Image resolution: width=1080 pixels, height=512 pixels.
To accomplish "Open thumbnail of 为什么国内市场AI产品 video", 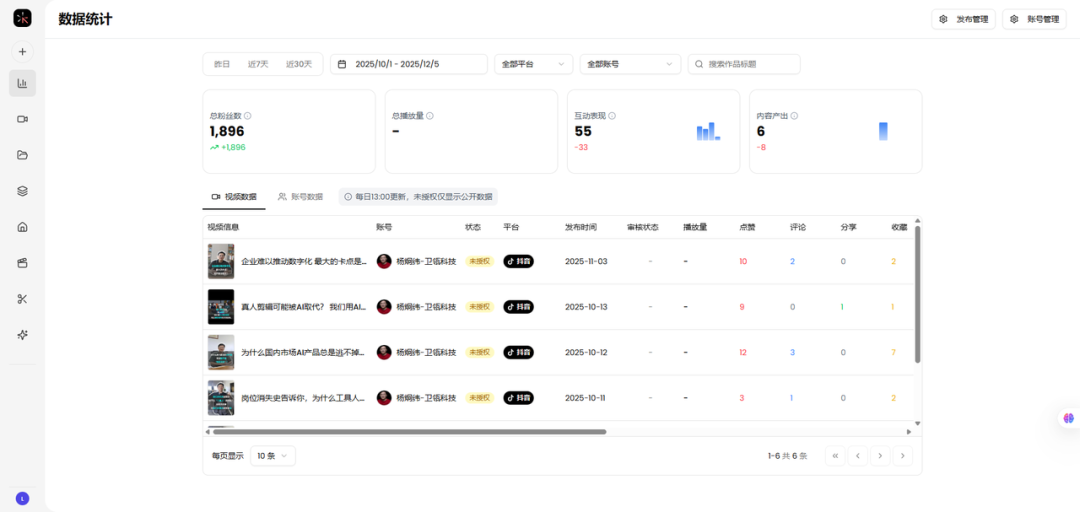I will tap(221, 352).
